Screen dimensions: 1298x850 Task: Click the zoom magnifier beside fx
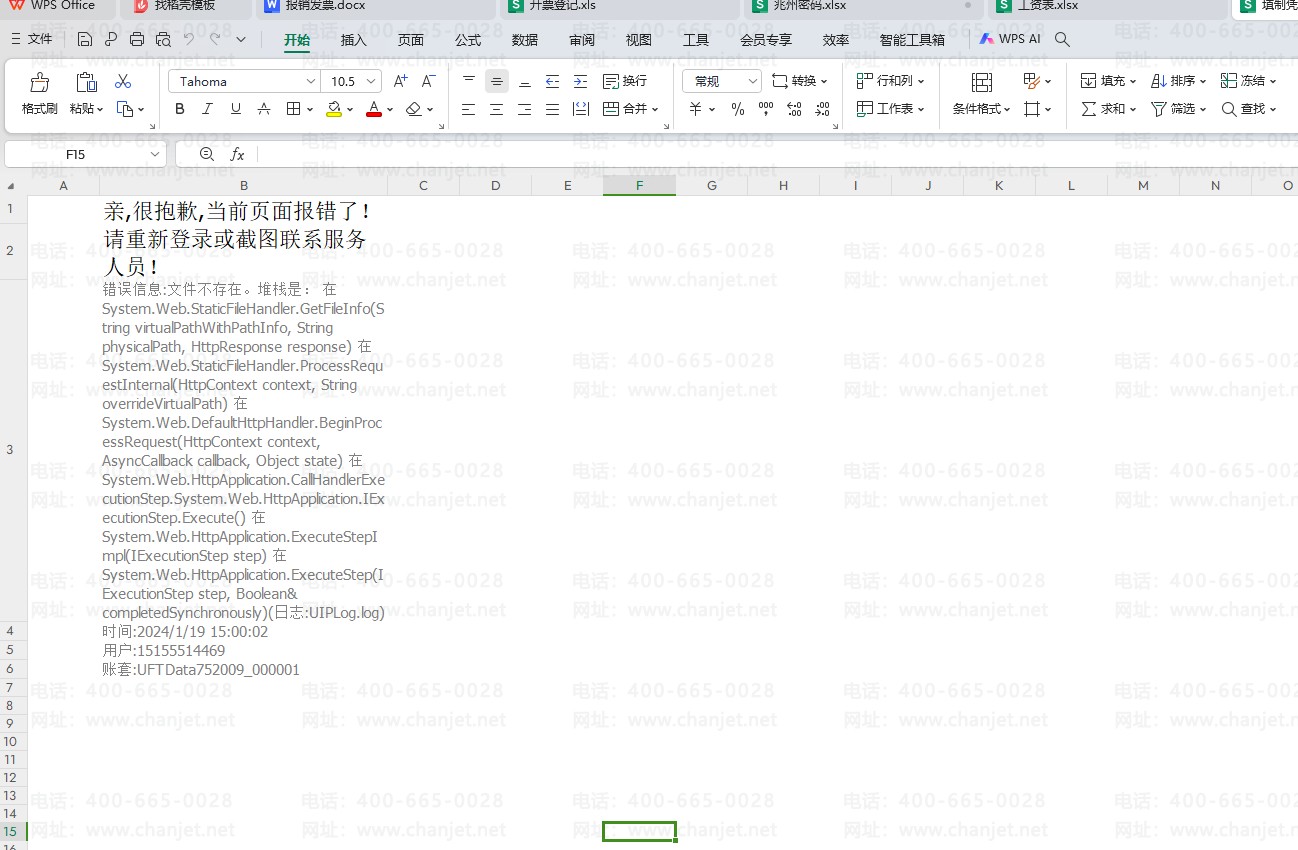click(x=207, y=154)
